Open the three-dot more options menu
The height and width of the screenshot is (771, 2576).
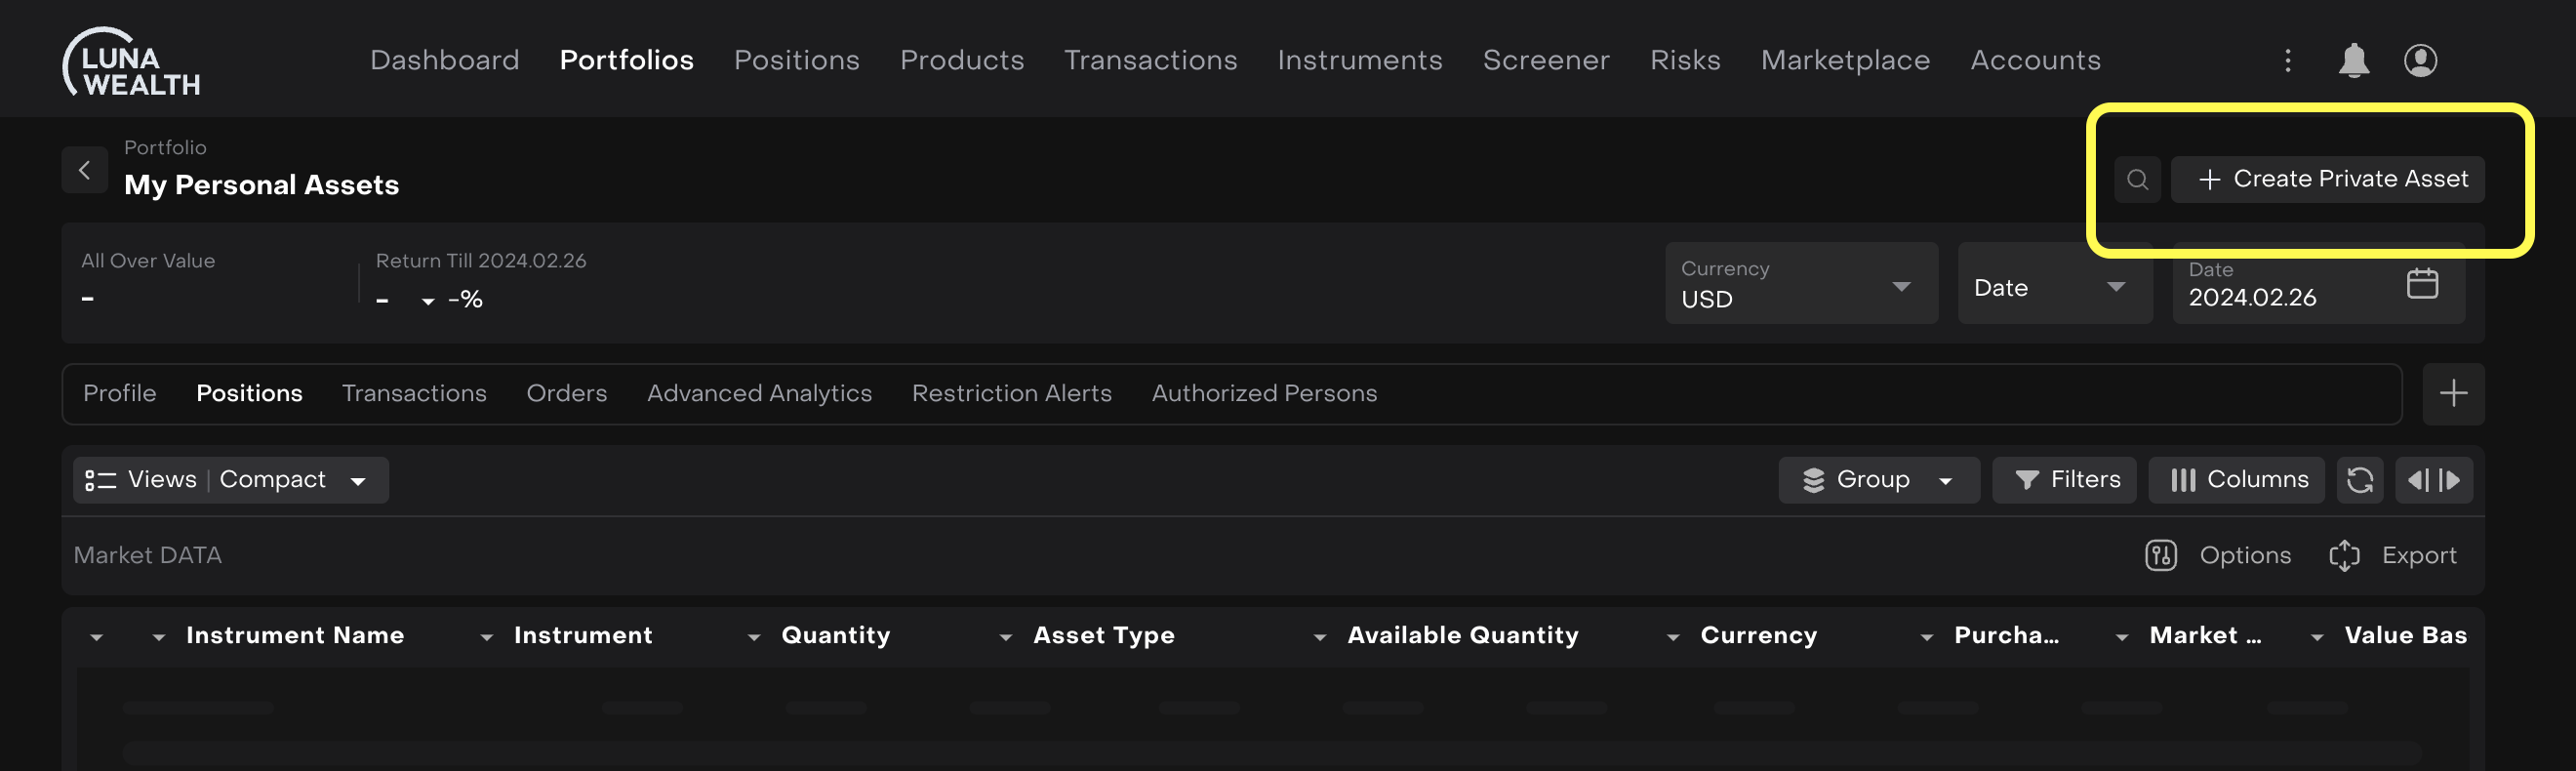point(2287,60)
